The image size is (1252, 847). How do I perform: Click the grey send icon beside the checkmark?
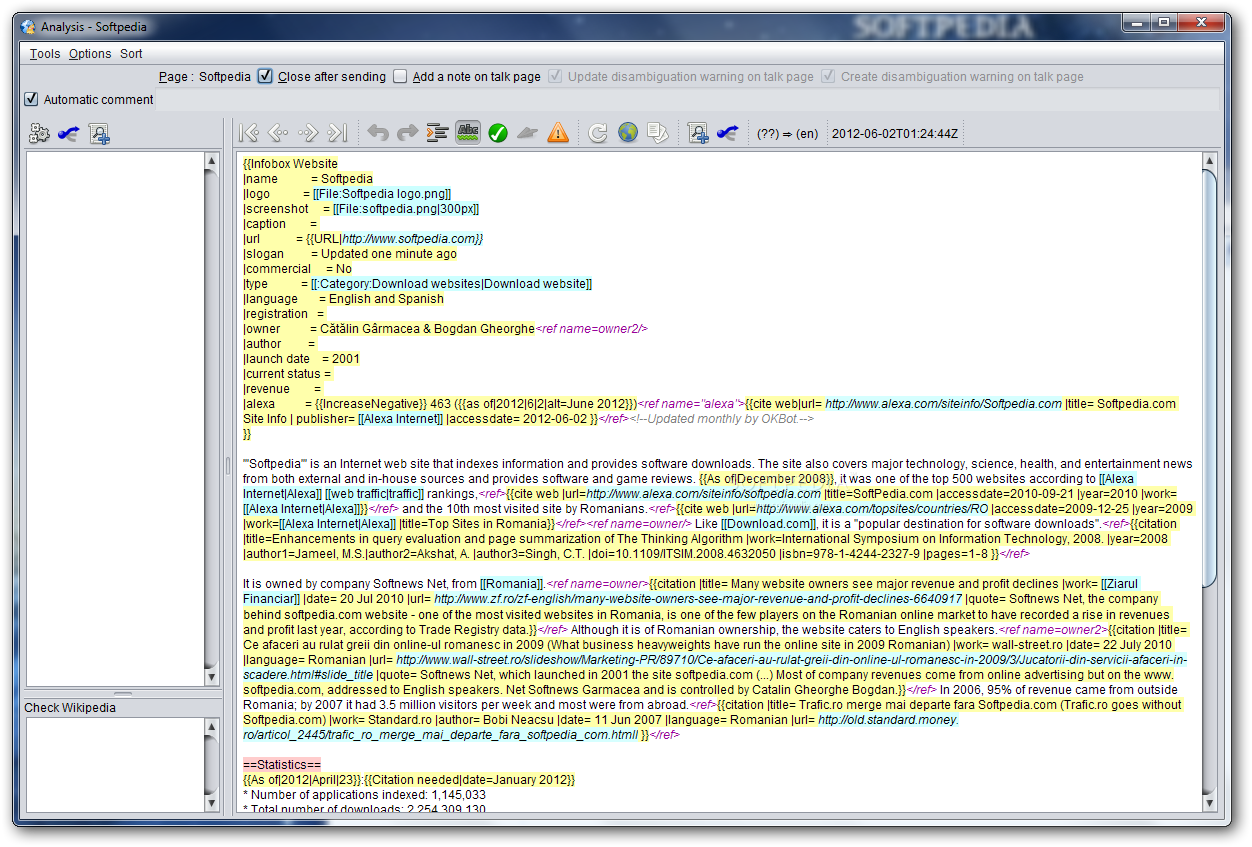click(527, 133)
